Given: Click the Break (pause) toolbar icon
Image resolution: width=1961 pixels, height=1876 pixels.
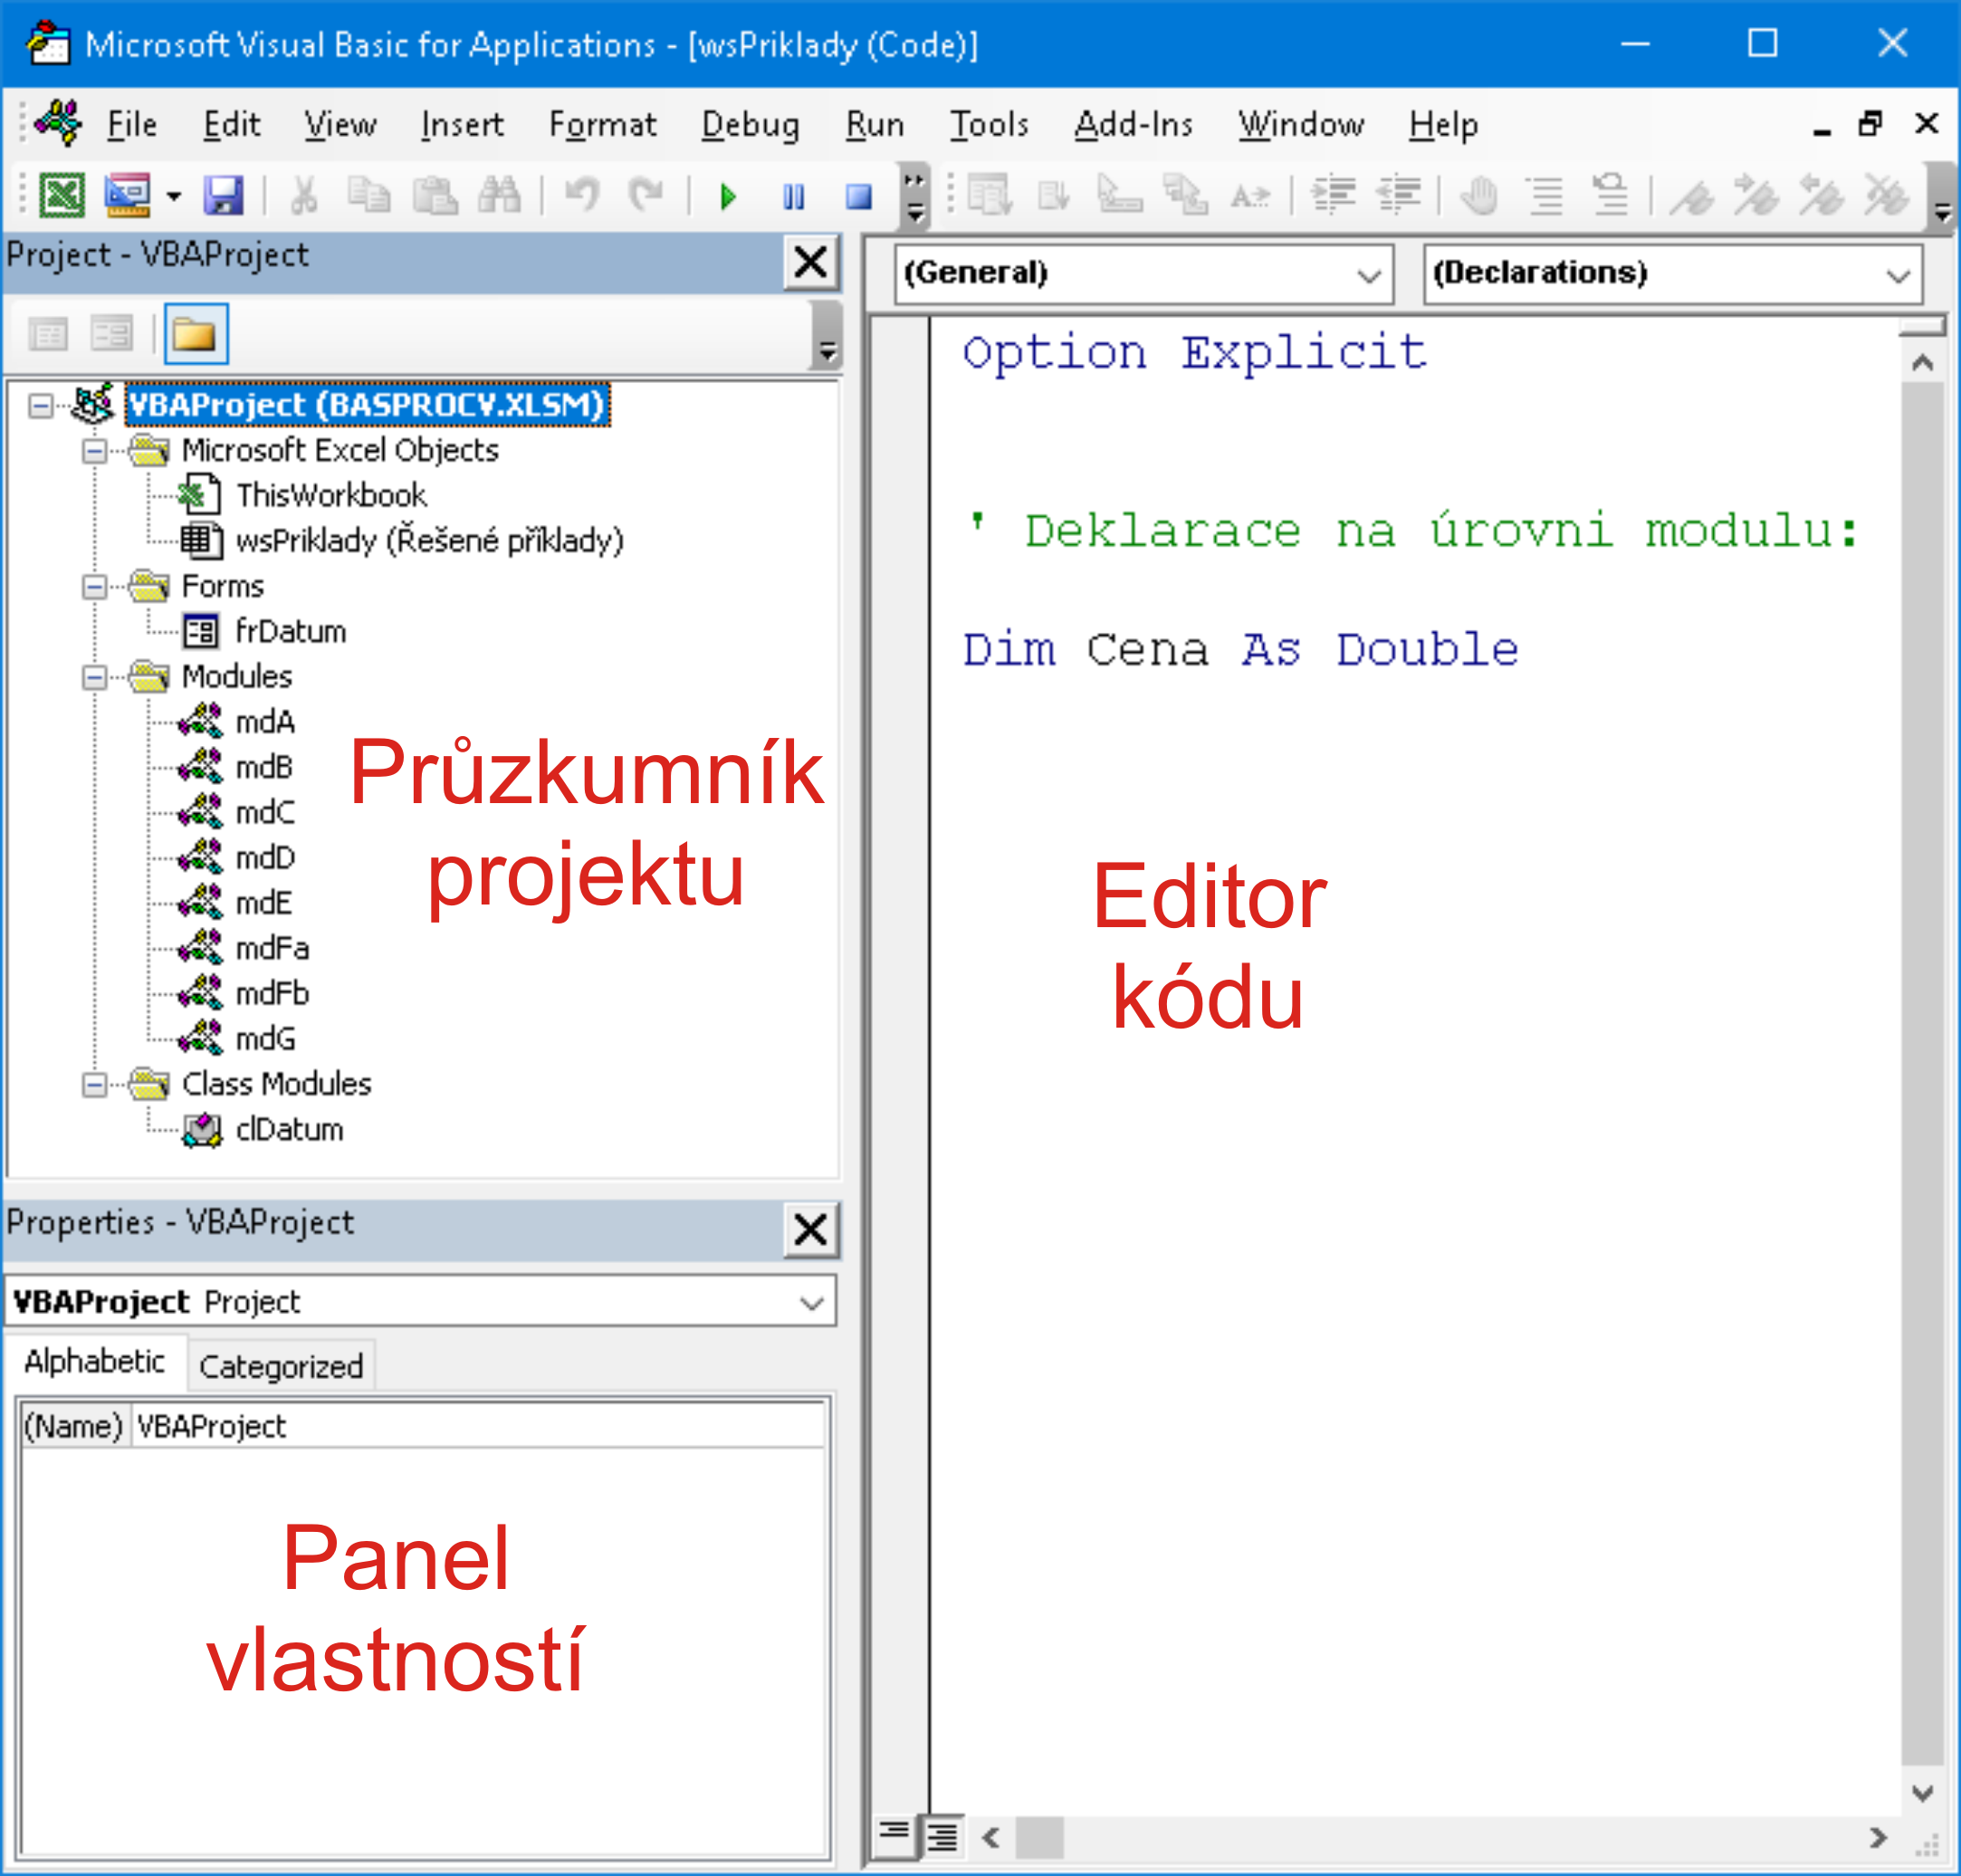Looking at the screenshot, I should click(x=793, y=196).
